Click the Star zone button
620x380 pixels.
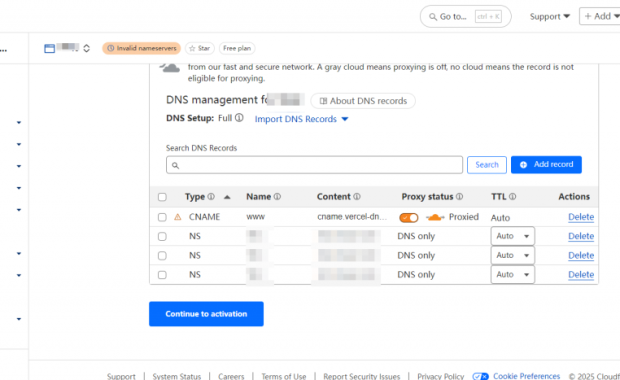click(x=200, y=48)
